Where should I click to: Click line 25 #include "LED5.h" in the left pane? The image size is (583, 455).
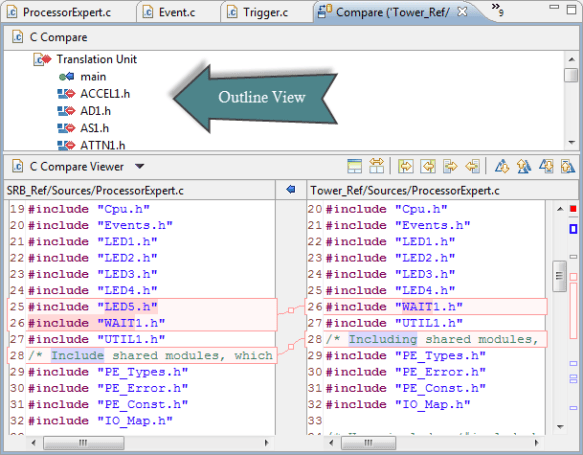(93, 307)
